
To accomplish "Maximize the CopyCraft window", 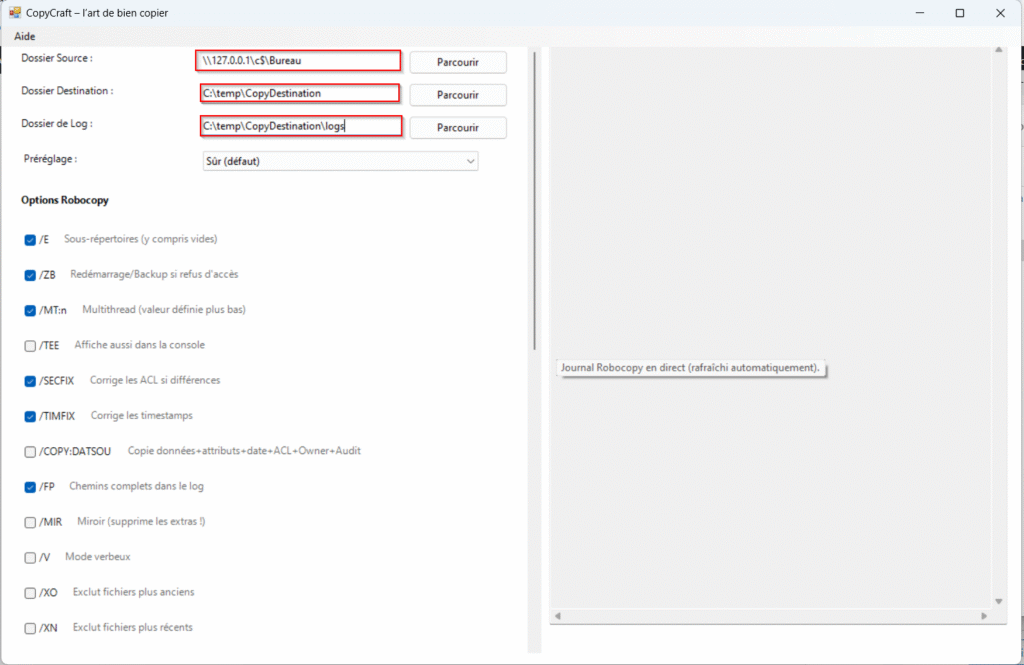I will coord(959,12).
